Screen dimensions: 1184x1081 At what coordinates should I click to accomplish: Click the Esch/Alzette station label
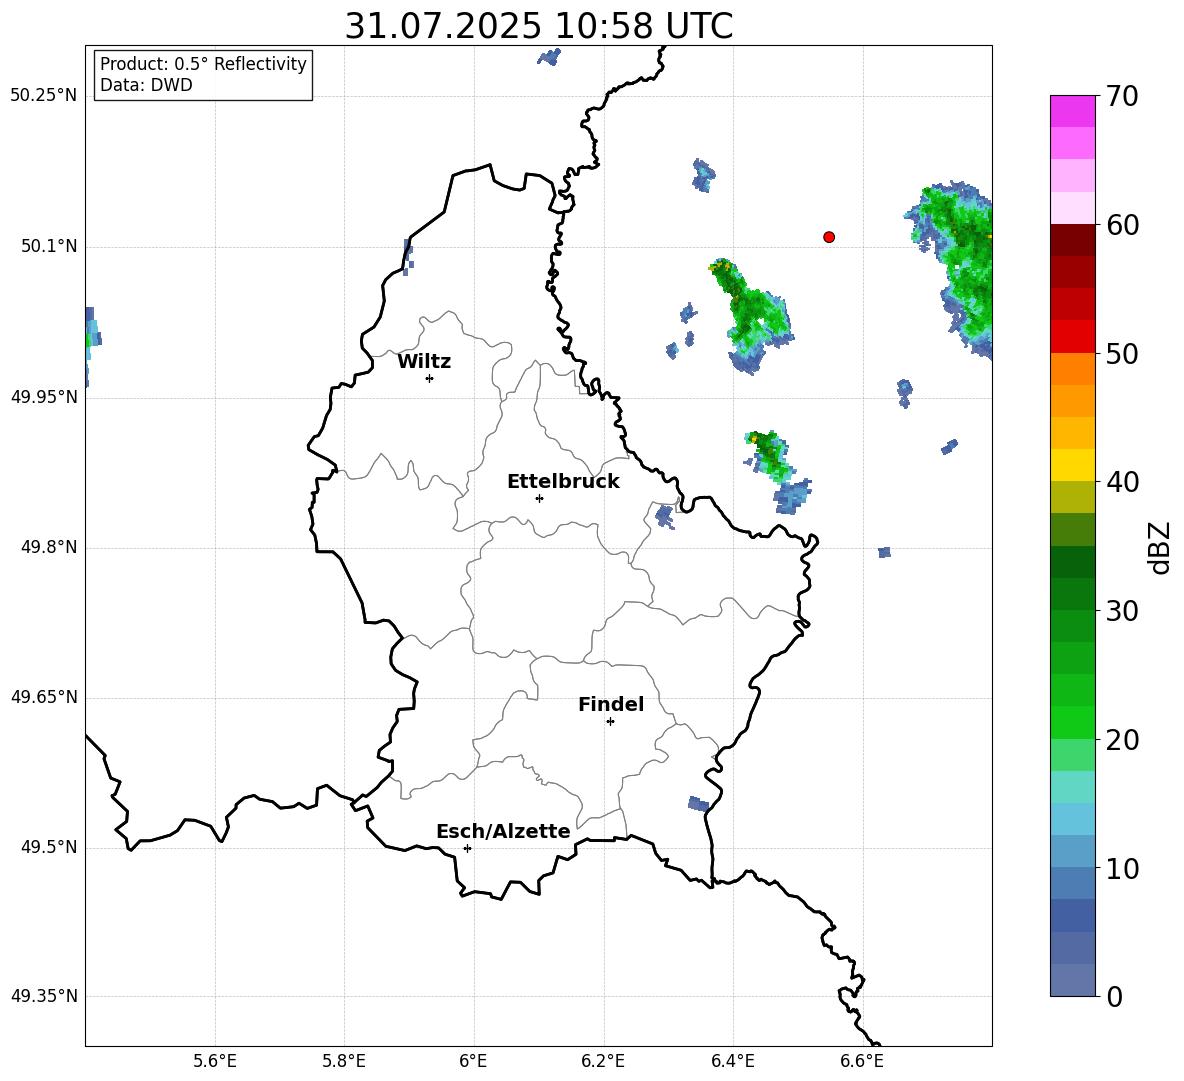coord(504,831)
